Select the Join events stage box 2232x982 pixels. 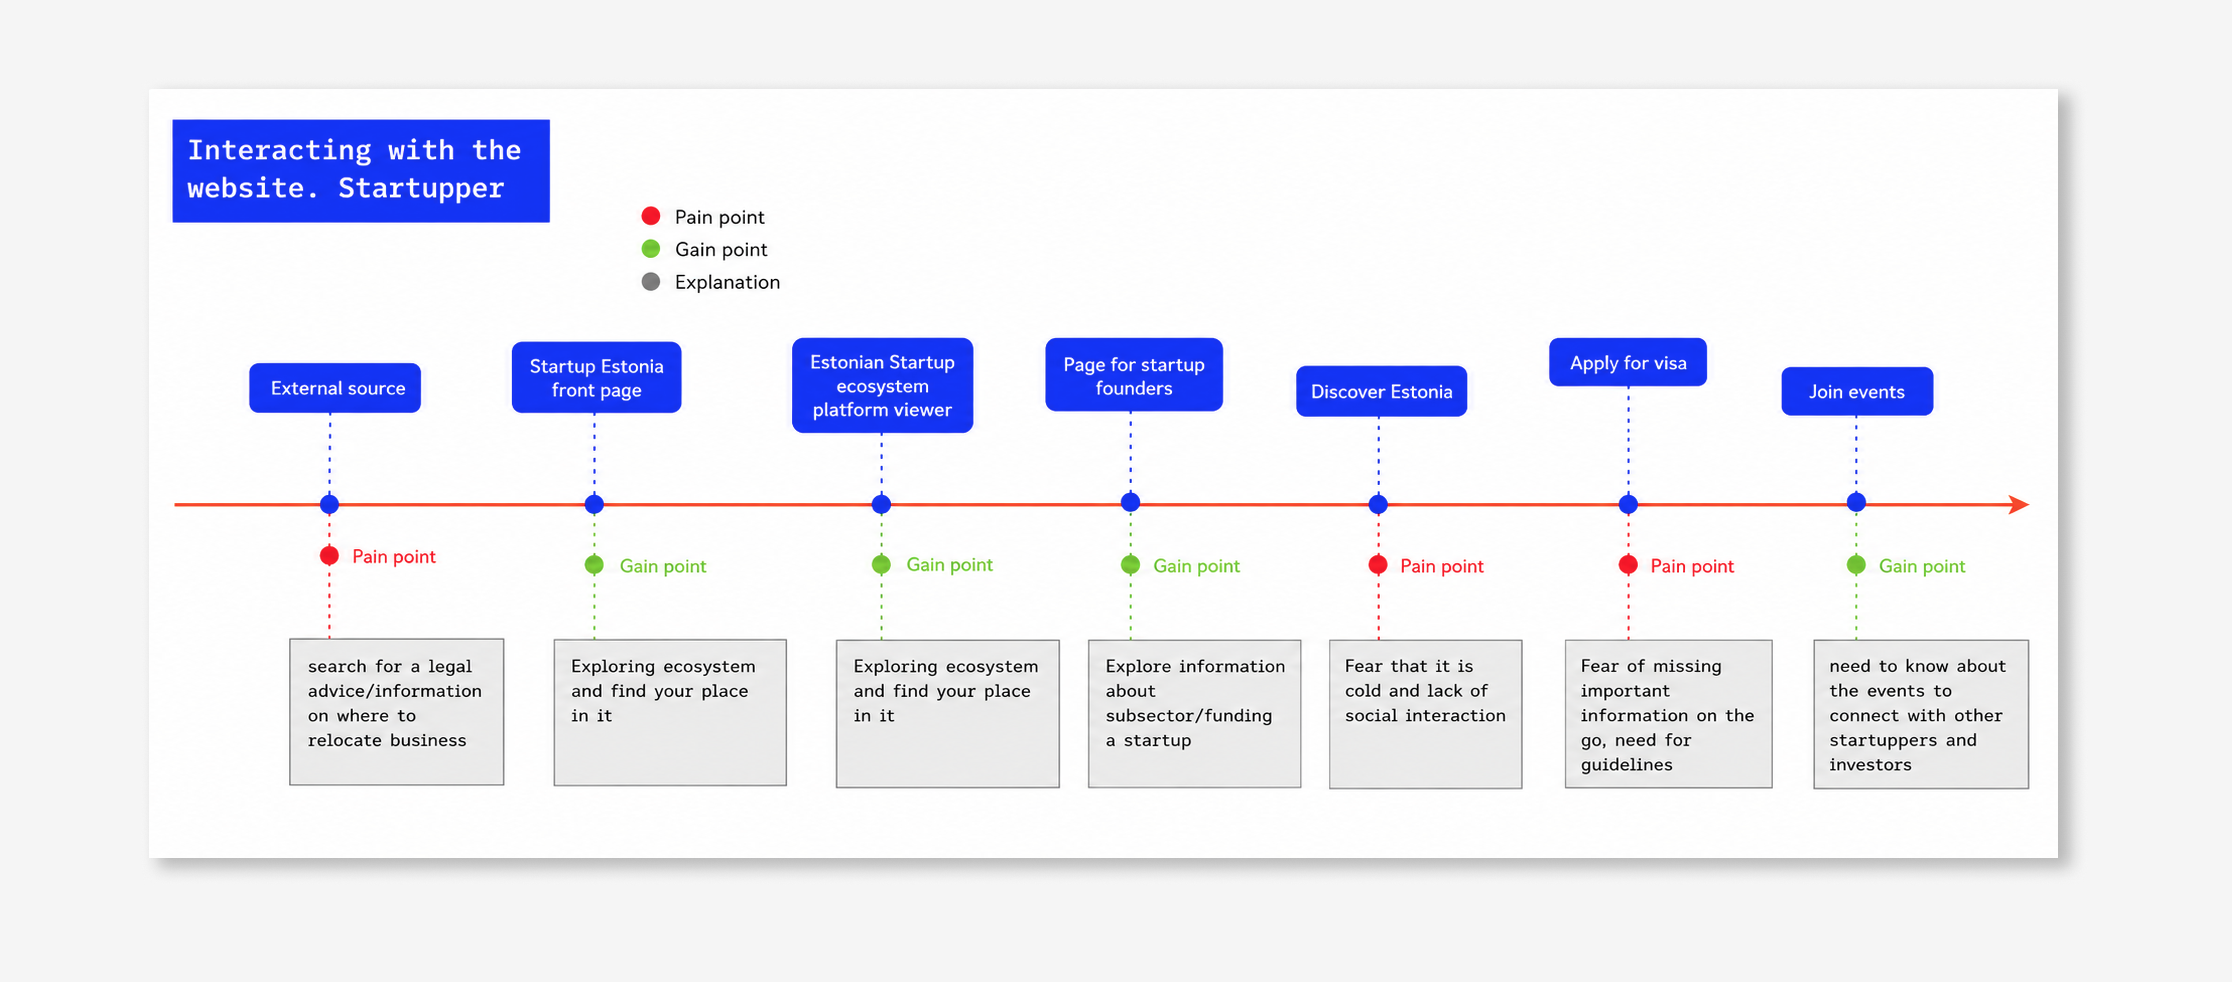pyautogui.click(x=1857, y=391)
